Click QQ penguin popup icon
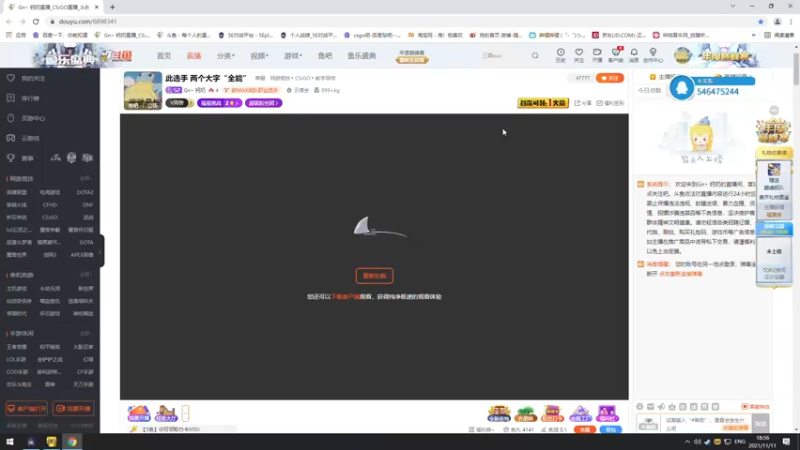Screen dimensions: 800x450 [x=682, y=88]
